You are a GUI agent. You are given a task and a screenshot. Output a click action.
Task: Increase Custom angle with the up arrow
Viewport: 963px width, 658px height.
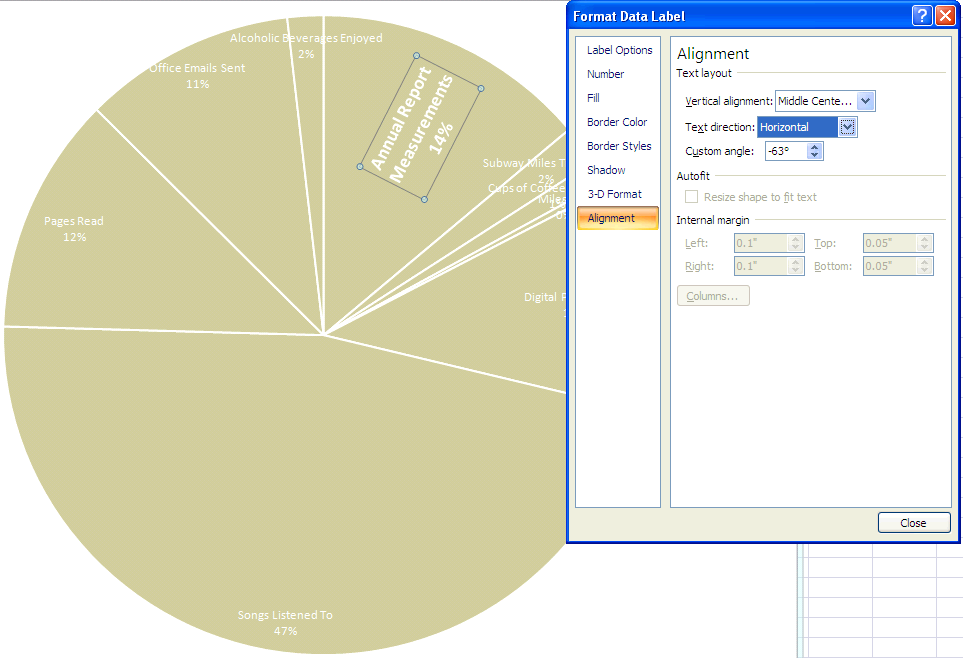point(815,147)
